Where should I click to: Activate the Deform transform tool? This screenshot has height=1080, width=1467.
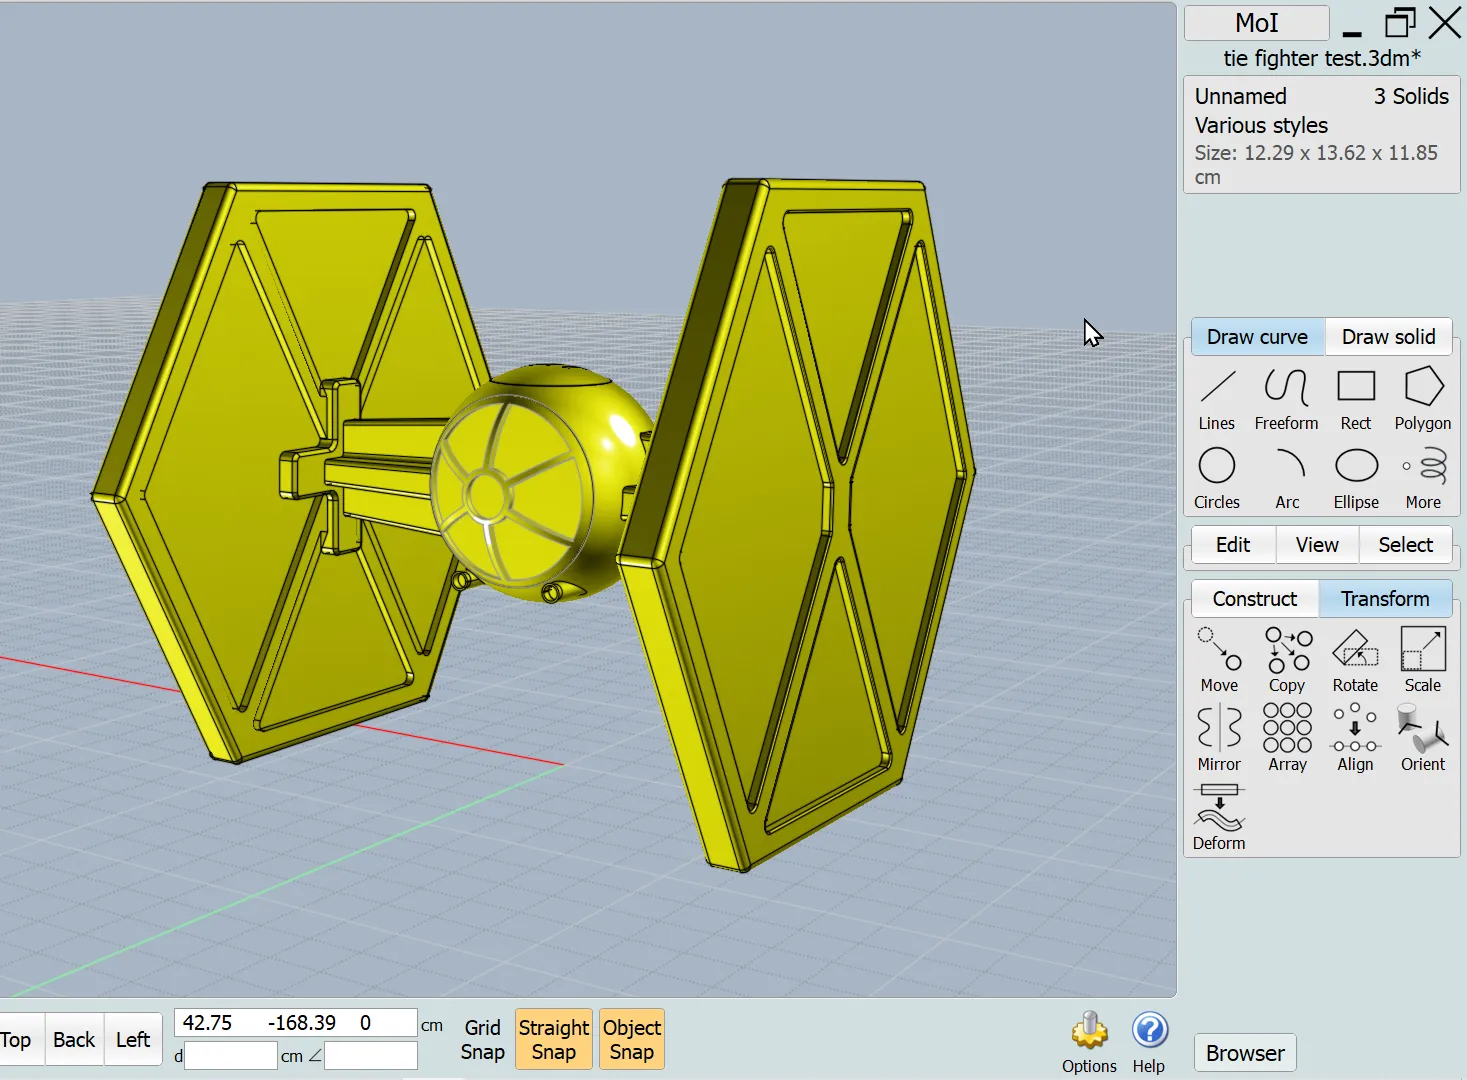(x=1219, y=818)
